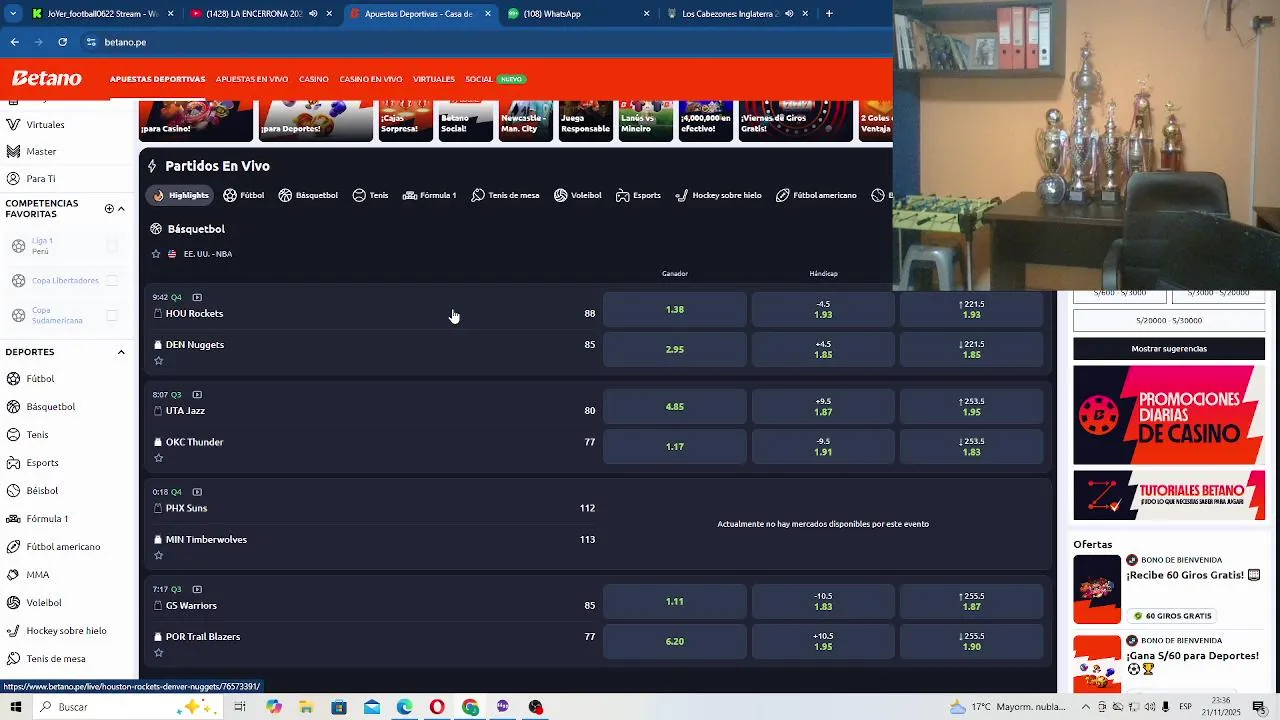This screenshot has width=1280, height=720.
Task: Tick the Copa Sudamericana checkbox
Action: point(112,316)
